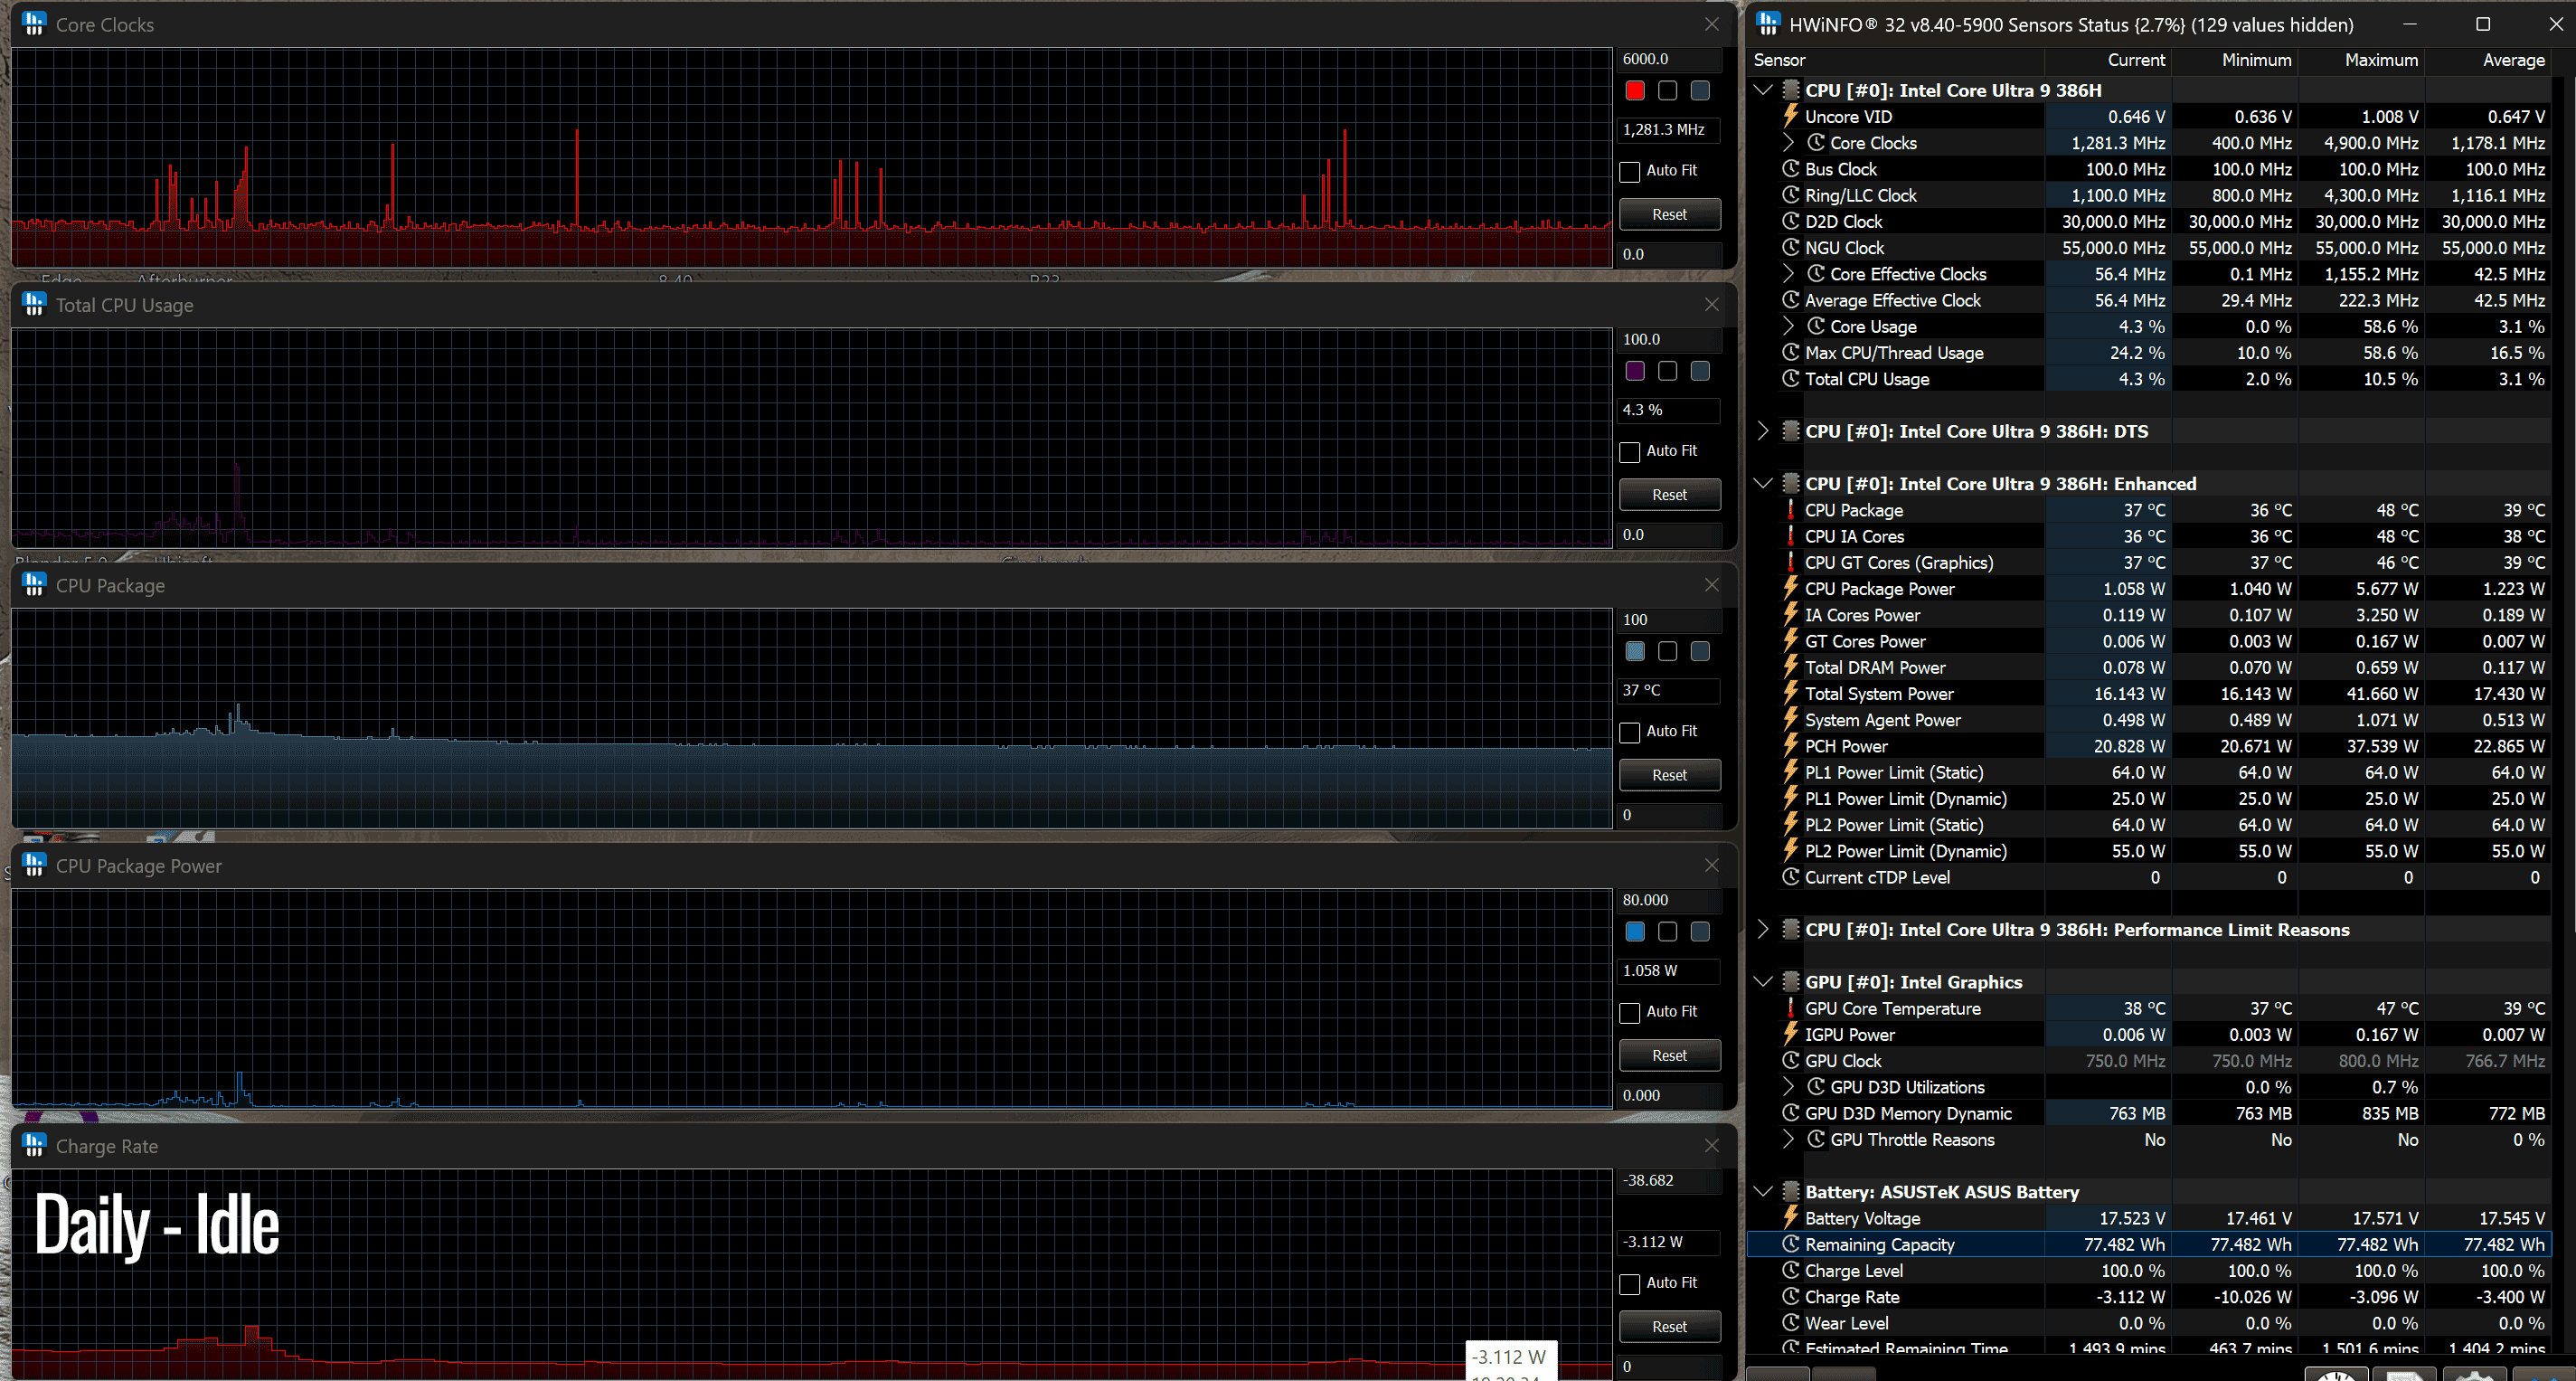Viewport: 2576px width, 1381px height.
Task: Collapse the CPU Enhanced sensor group
Action: [1763, 483]
